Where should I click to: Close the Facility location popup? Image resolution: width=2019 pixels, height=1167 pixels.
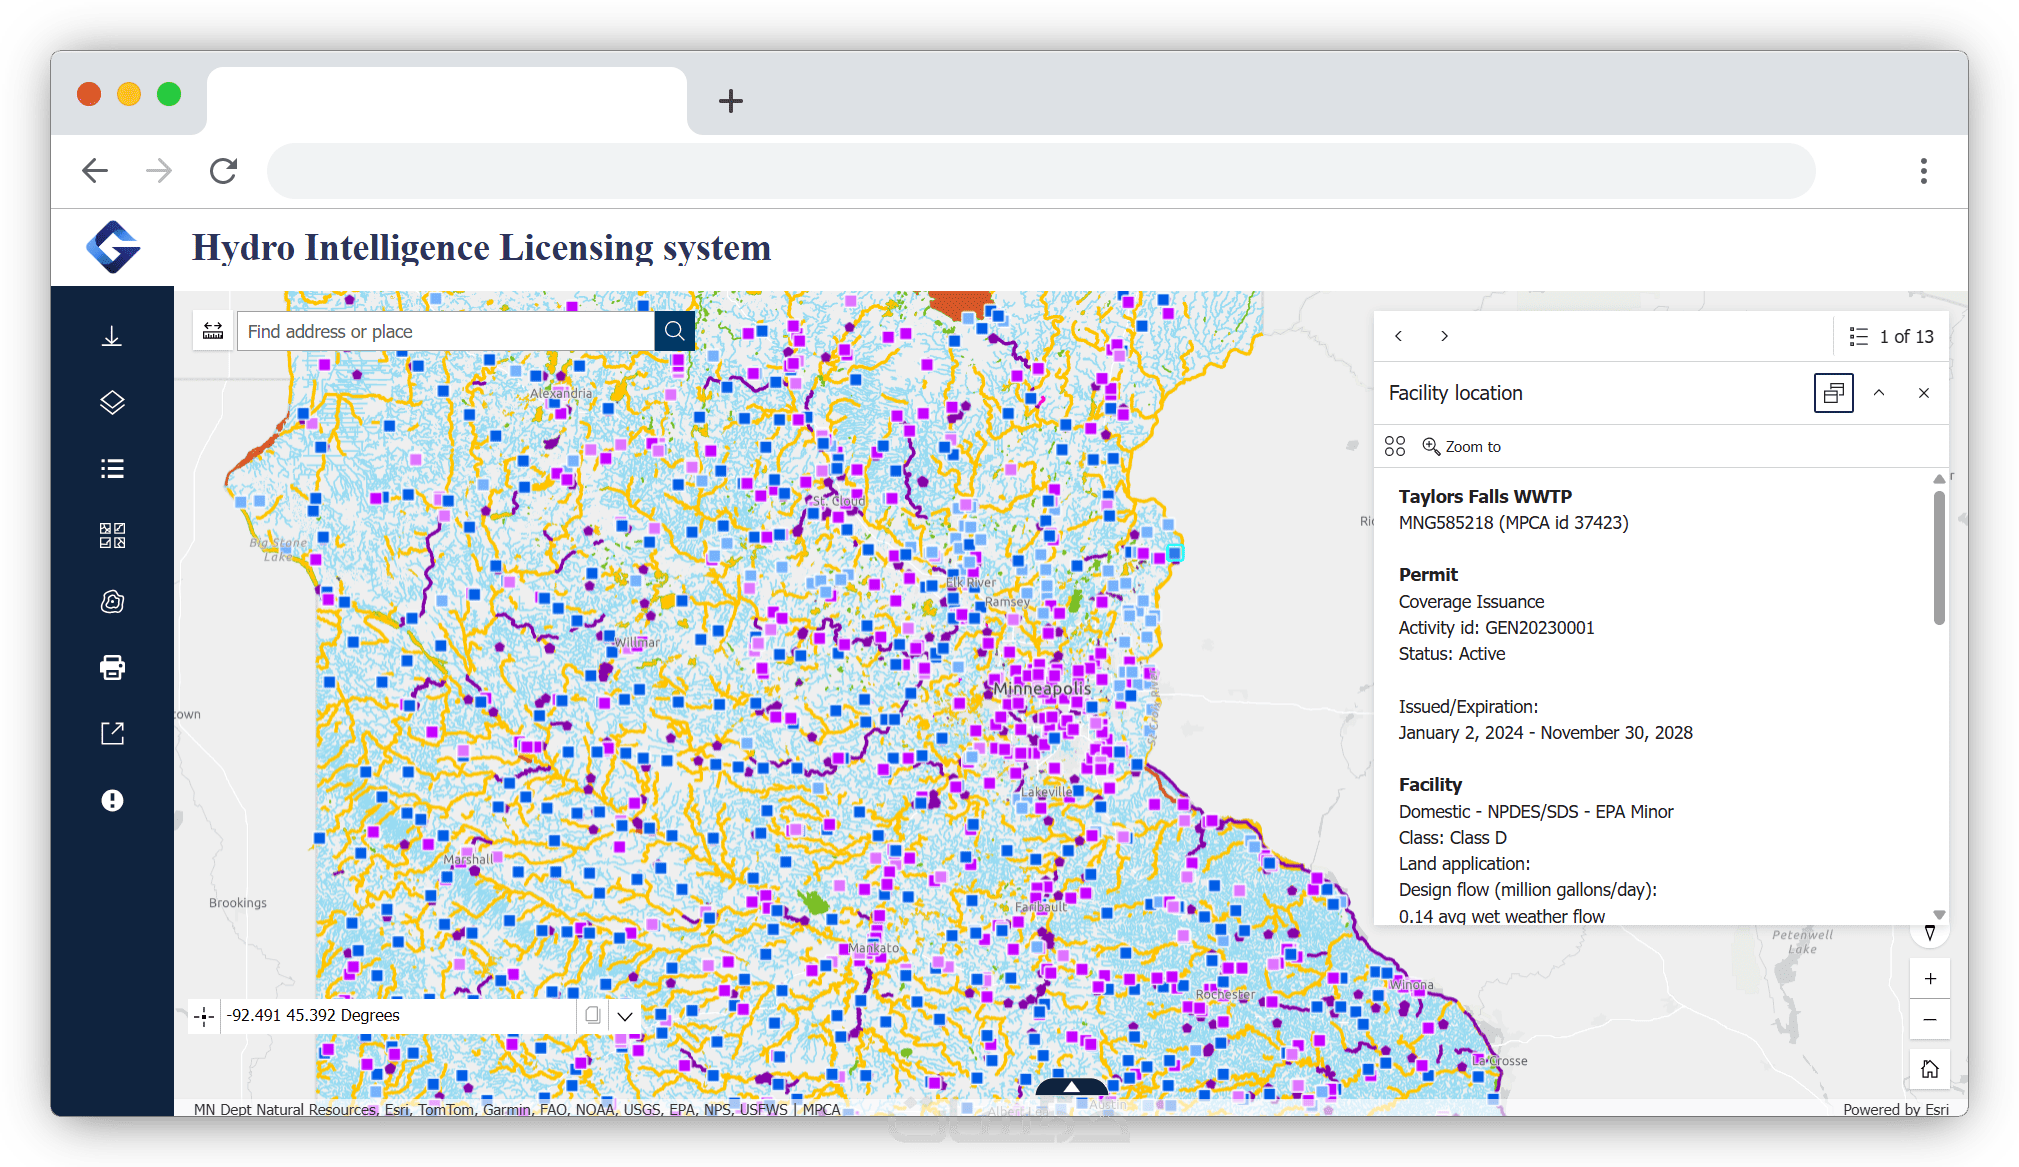(1924, 393)
